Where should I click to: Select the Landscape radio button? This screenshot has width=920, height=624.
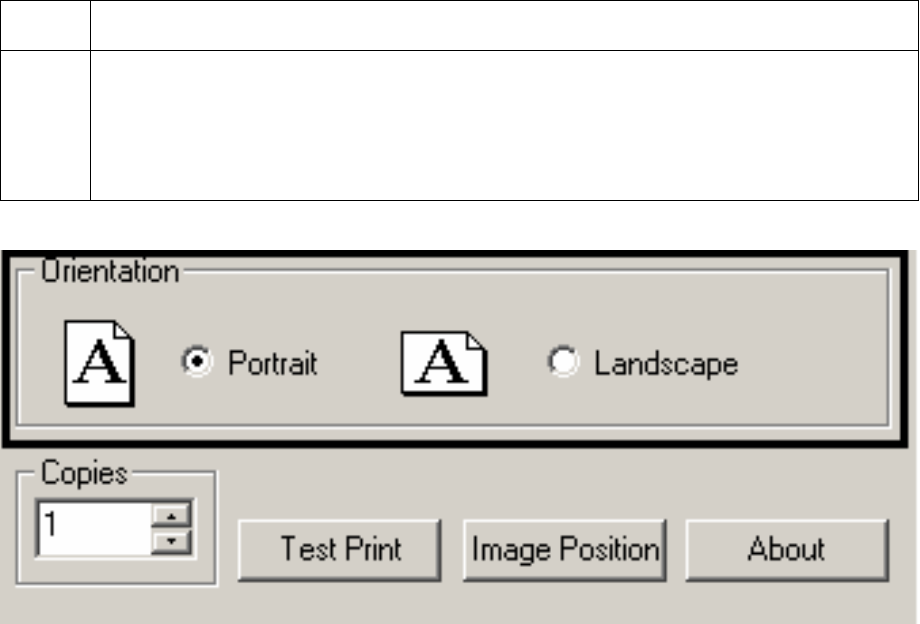(563, 363)
